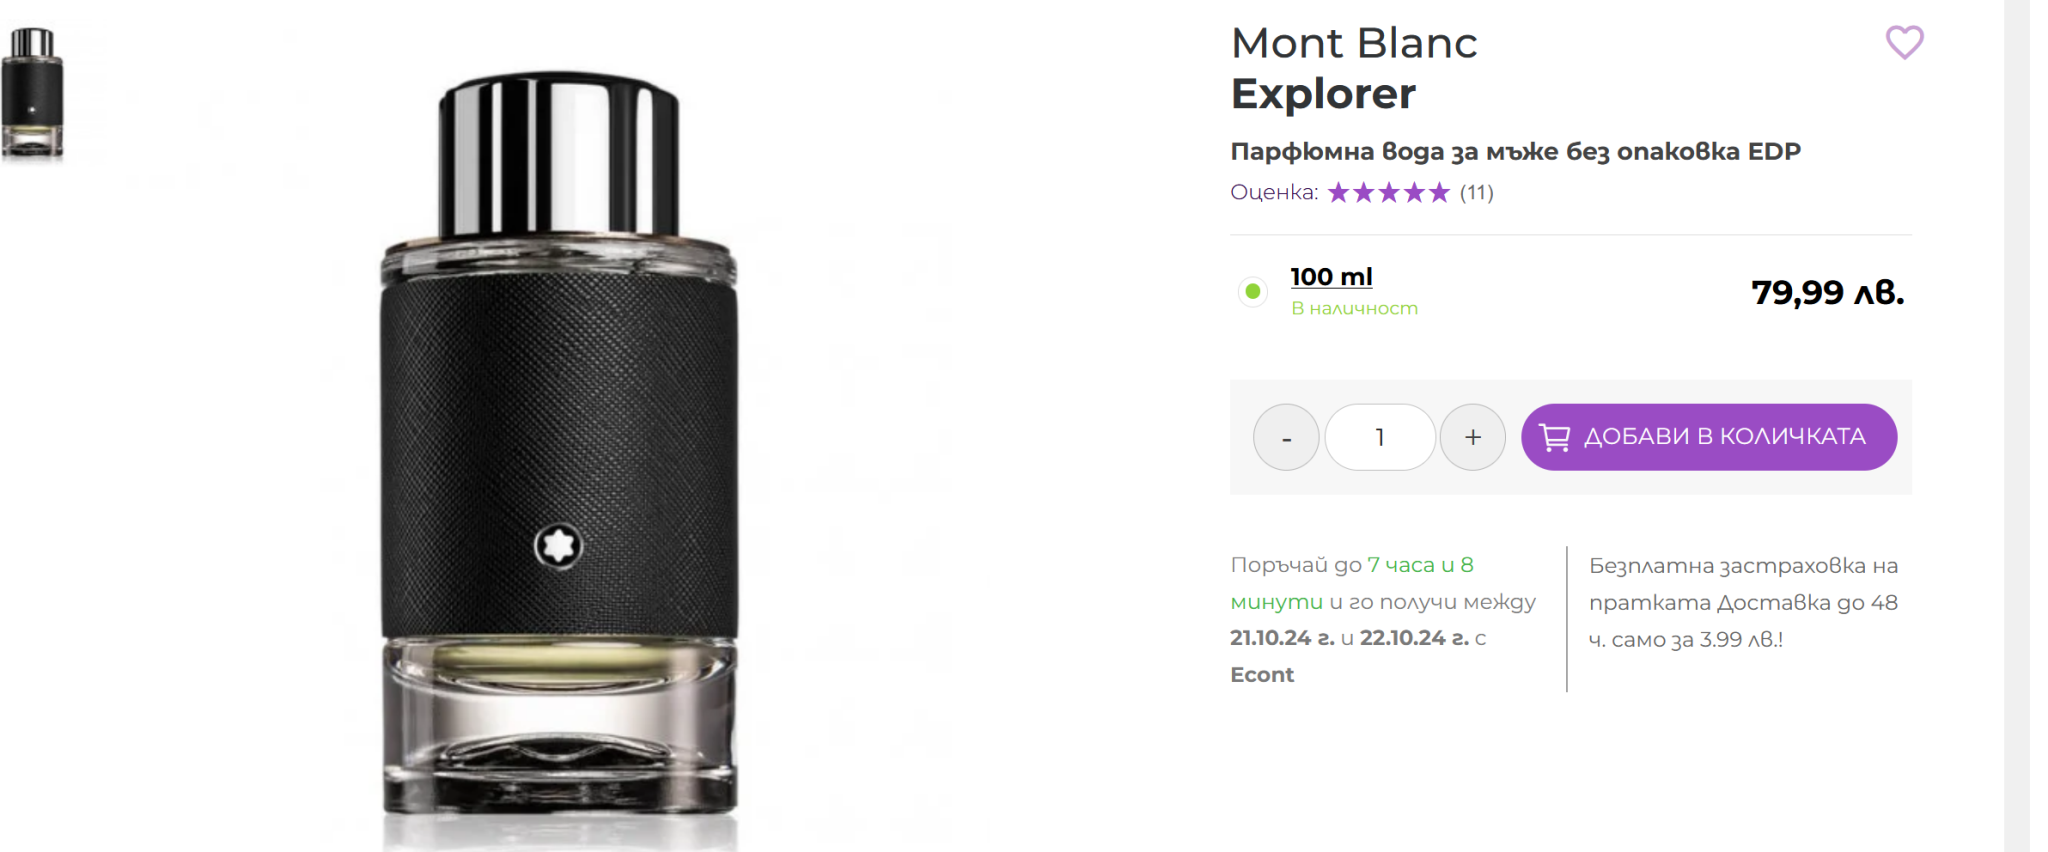Click ДОБАВИ В КОЛИЧКАТА button
The height and width of the screenshot is (852, 2048).
[1709, 437]
